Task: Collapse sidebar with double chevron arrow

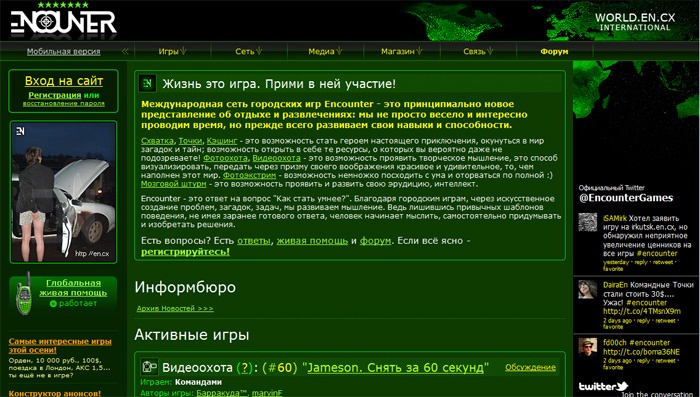Action: [x=125, y=51]
